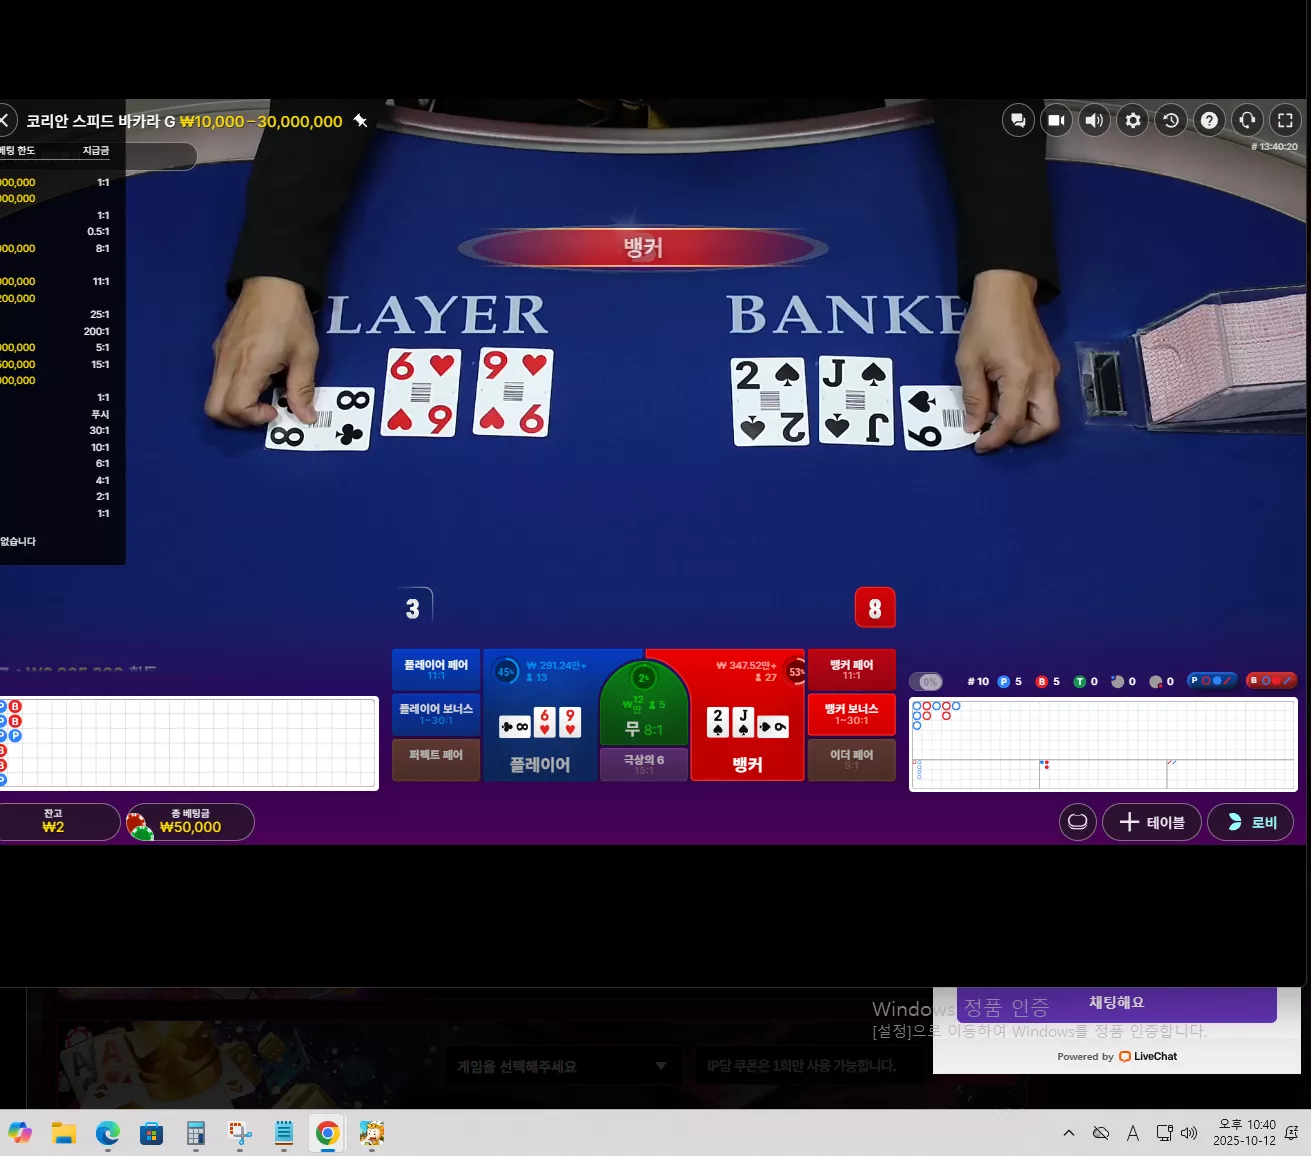
Task: Mute the game sound speaker icon
Action: tap(1095, 121)
